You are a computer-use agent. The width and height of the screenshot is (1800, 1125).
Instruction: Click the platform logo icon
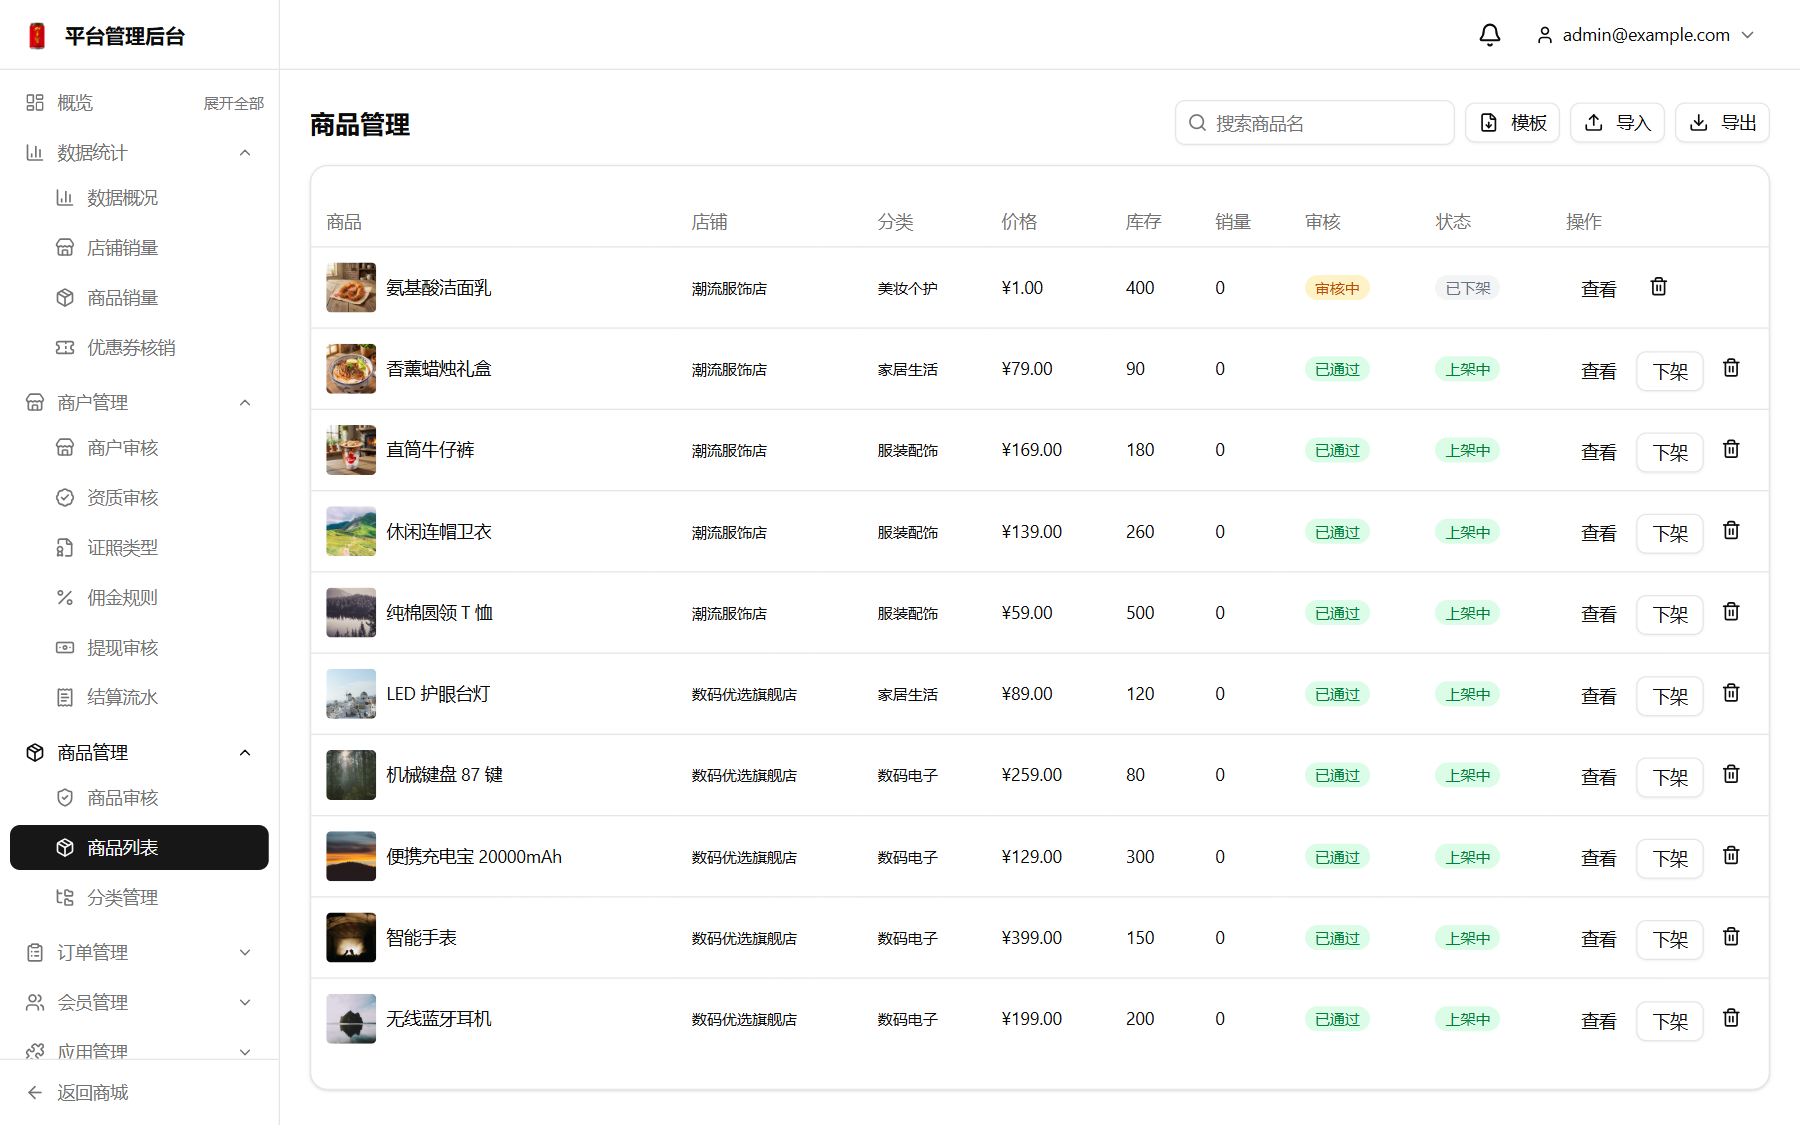click(x=37, y=36)
